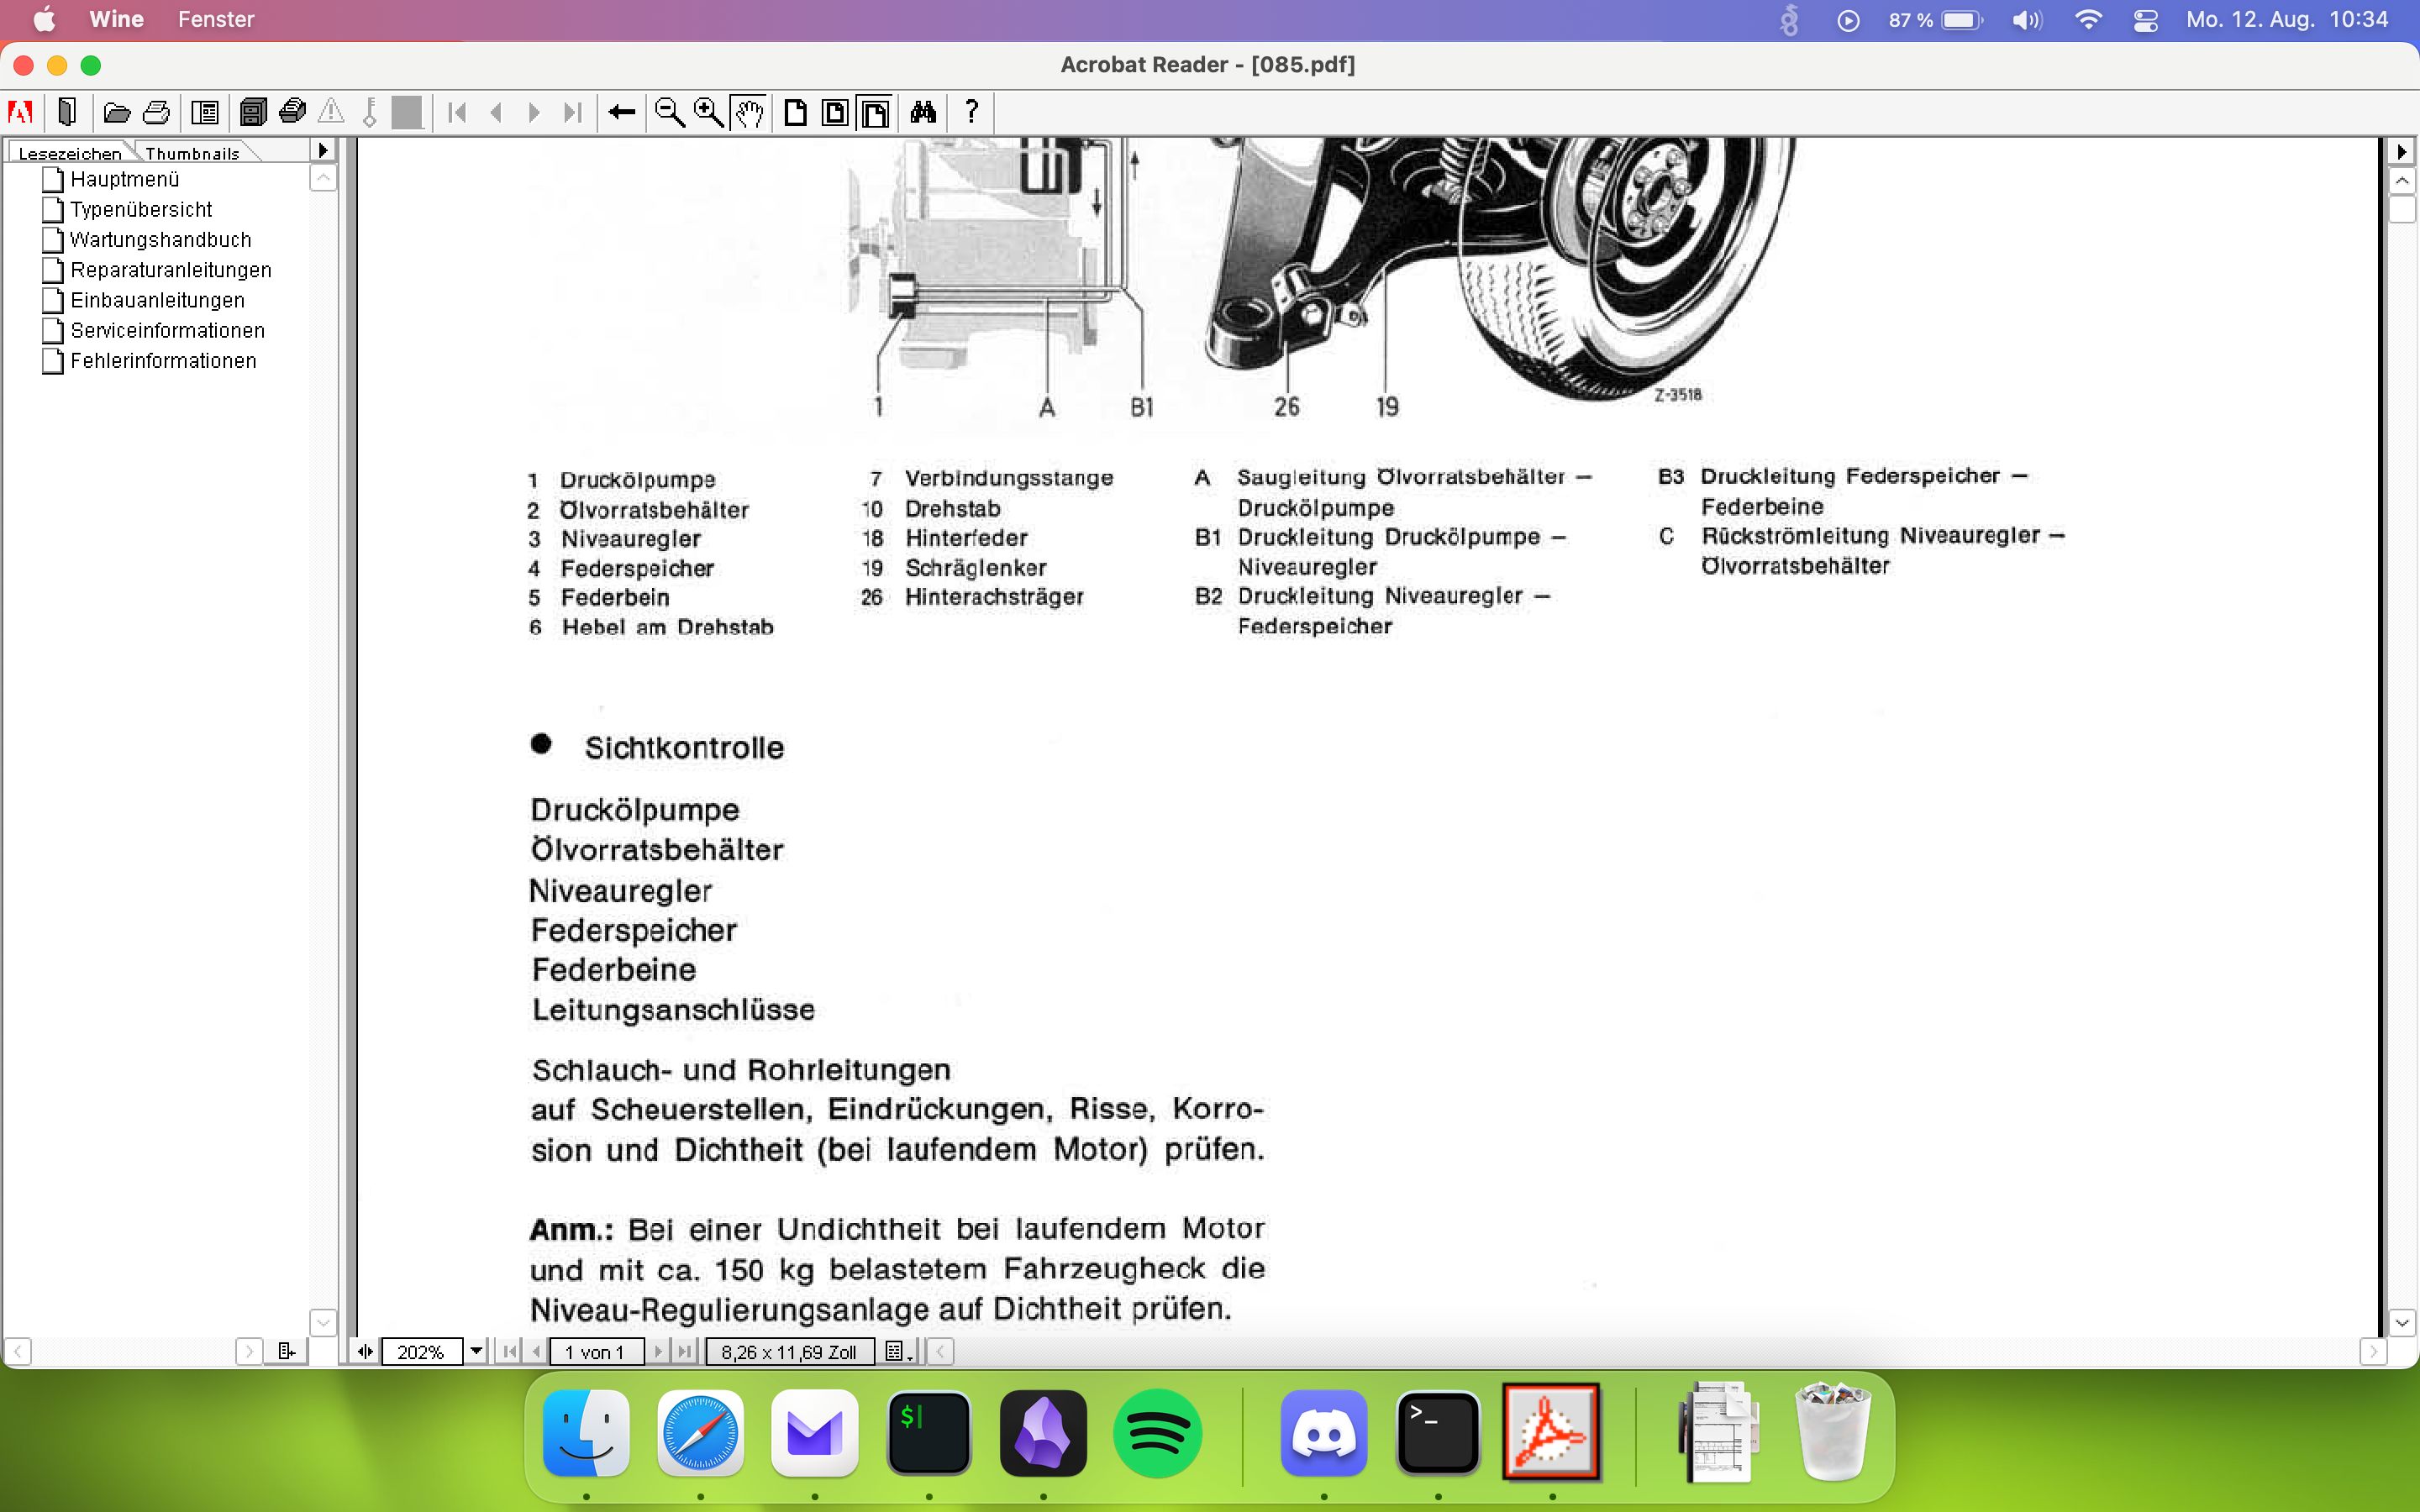2420x1512 pixels.
Task: Click the Open file folder icon
Action: (117, 112)
